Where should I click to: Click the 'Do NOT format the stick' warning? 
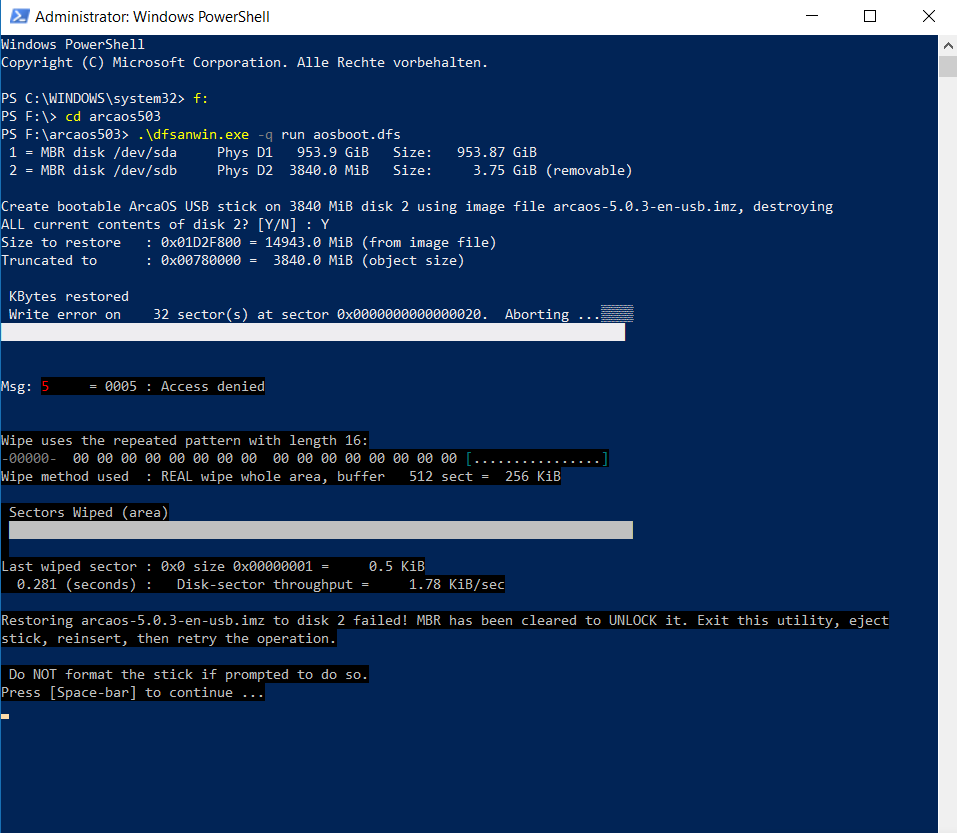(189, 675)
